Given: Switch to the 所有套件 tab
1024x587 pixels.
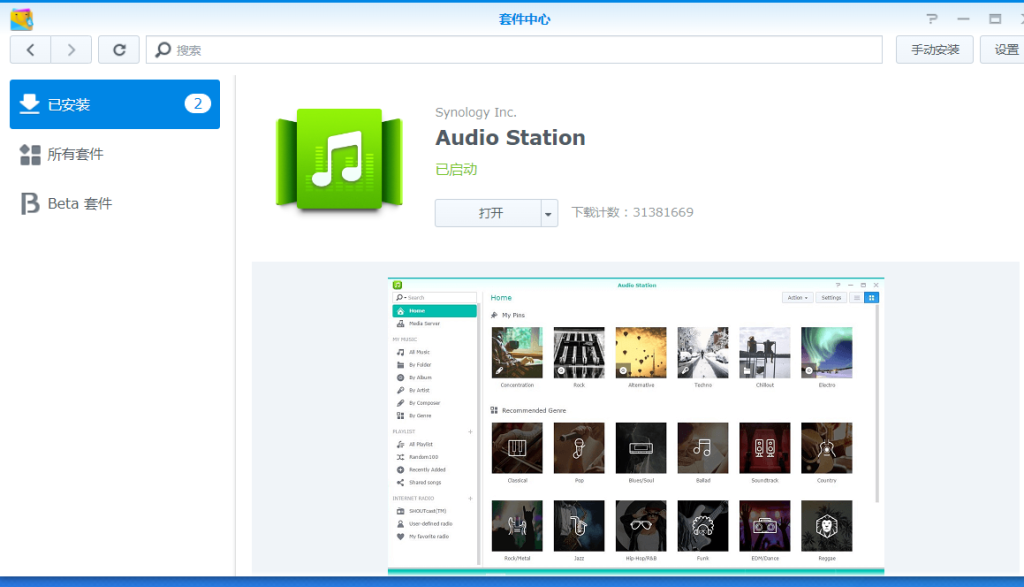Looking at the screenshot, I should click(x=76, y=154).
